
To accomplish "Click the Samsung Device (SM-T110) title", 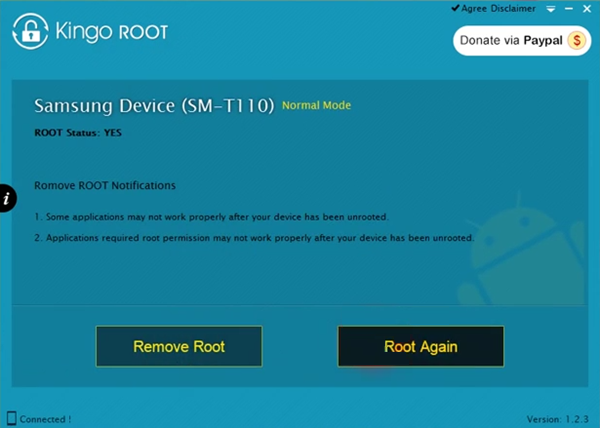I will tap(154, 106).
